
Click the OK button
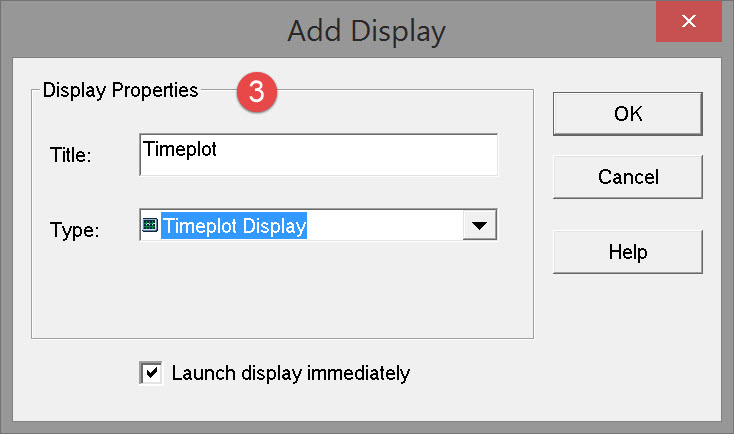628,114
